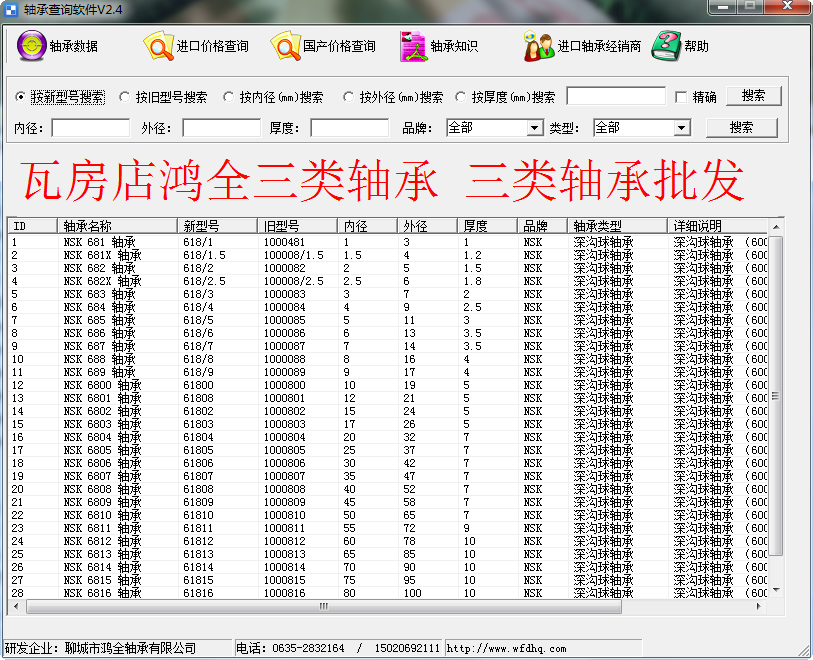This screenshot has width=813, height=660.
Task: Click the top 搜索 button beside 精确
Action: click(x=753, y=96)
